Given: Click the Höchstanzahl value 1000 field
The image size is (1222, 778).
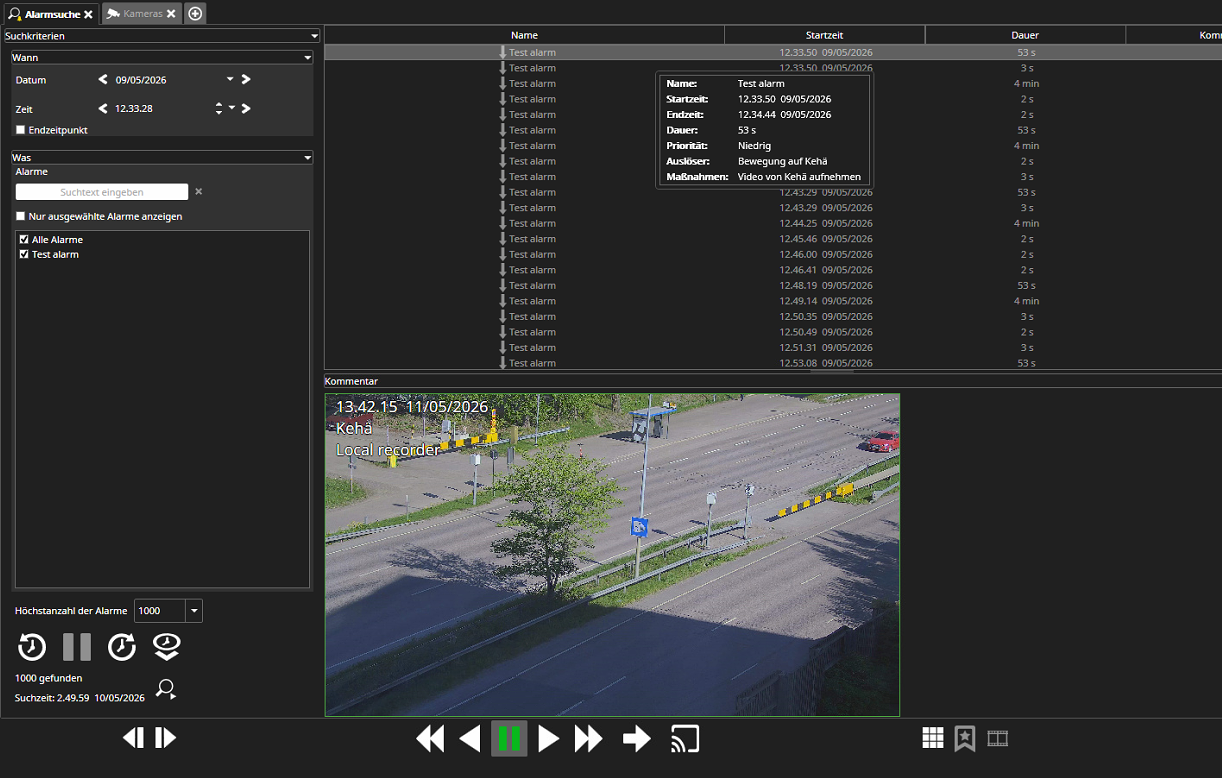Looking at the screenshot, I should tap(160, 611).
